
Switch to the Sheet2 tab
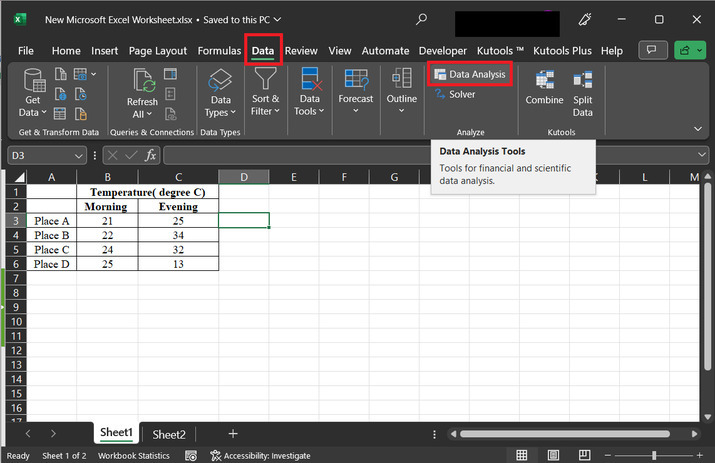168,434
